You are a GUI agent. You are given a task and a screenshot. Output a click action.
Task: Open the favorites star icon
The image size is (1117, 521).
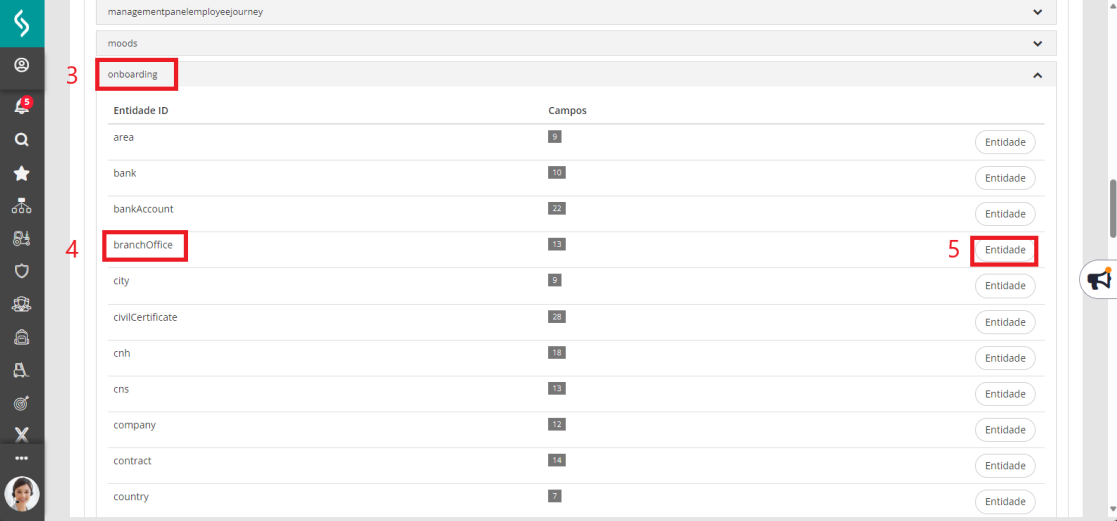click(21, 173)
